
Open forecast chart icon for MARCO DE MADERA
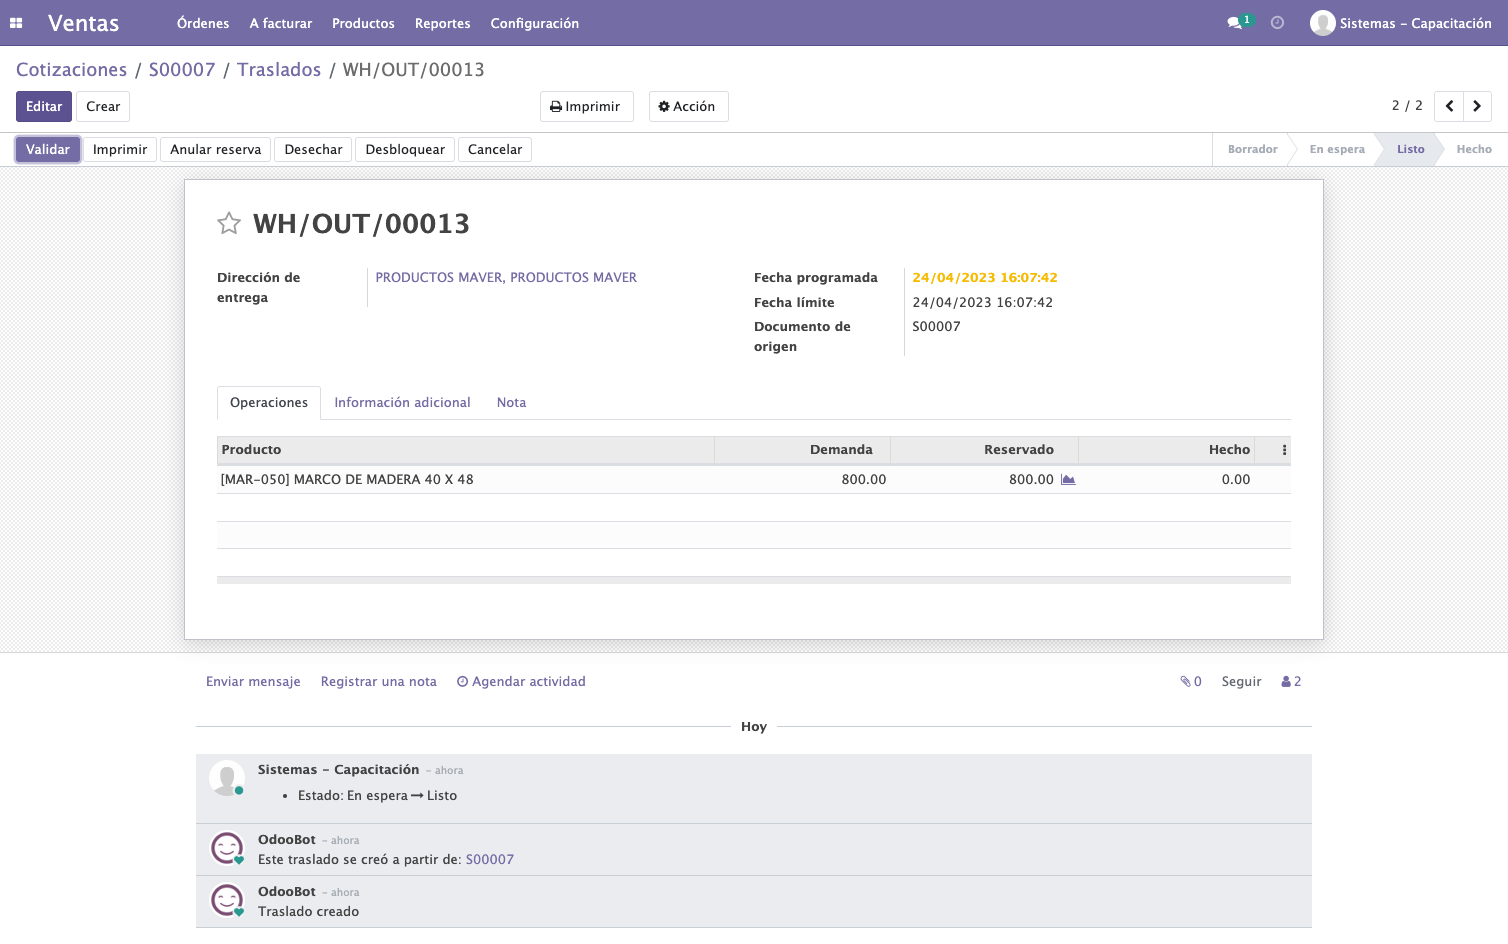tap(1068, 480)
